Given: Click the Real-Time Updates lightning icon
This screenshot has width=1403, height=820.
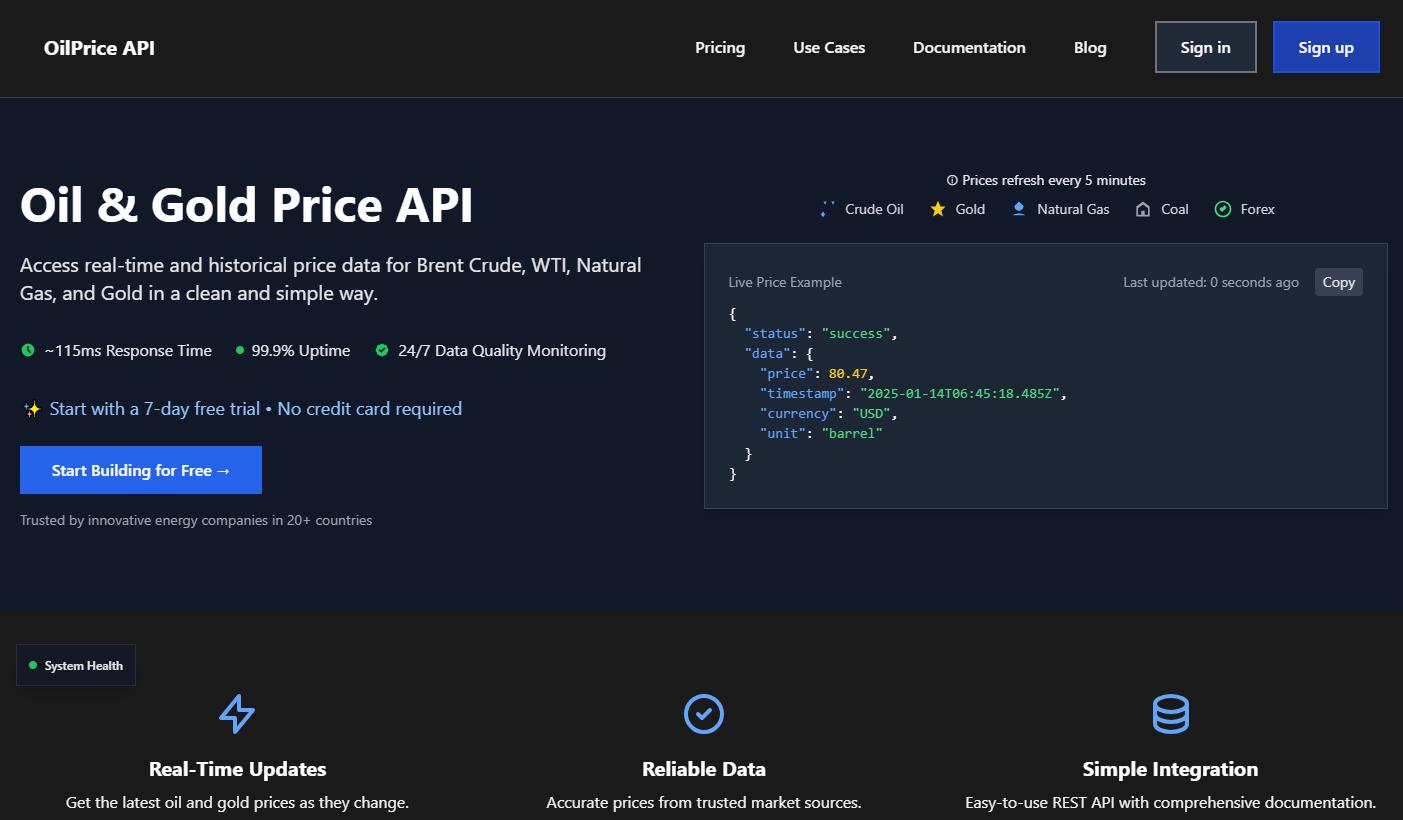Looking at the screenshot, I should (237, 714).
